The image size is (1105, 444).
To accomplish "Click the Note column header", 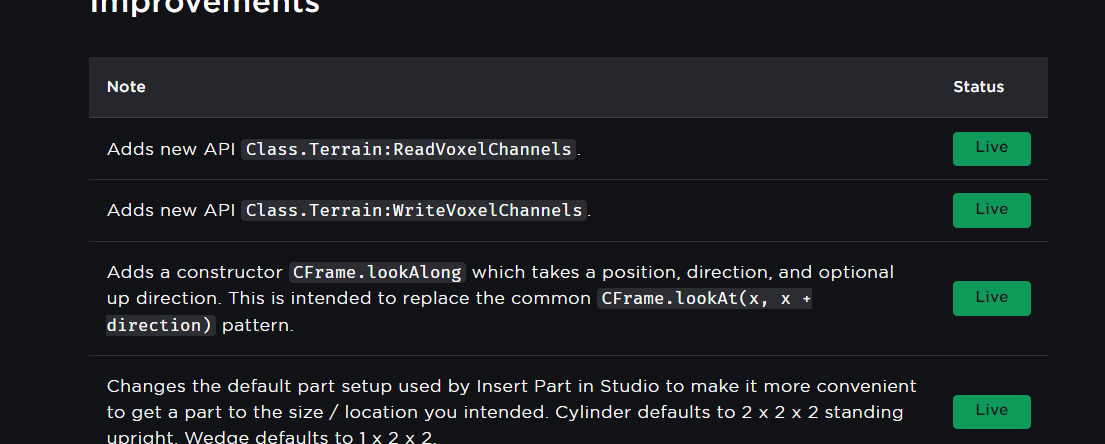I will (x=126, y=87).
